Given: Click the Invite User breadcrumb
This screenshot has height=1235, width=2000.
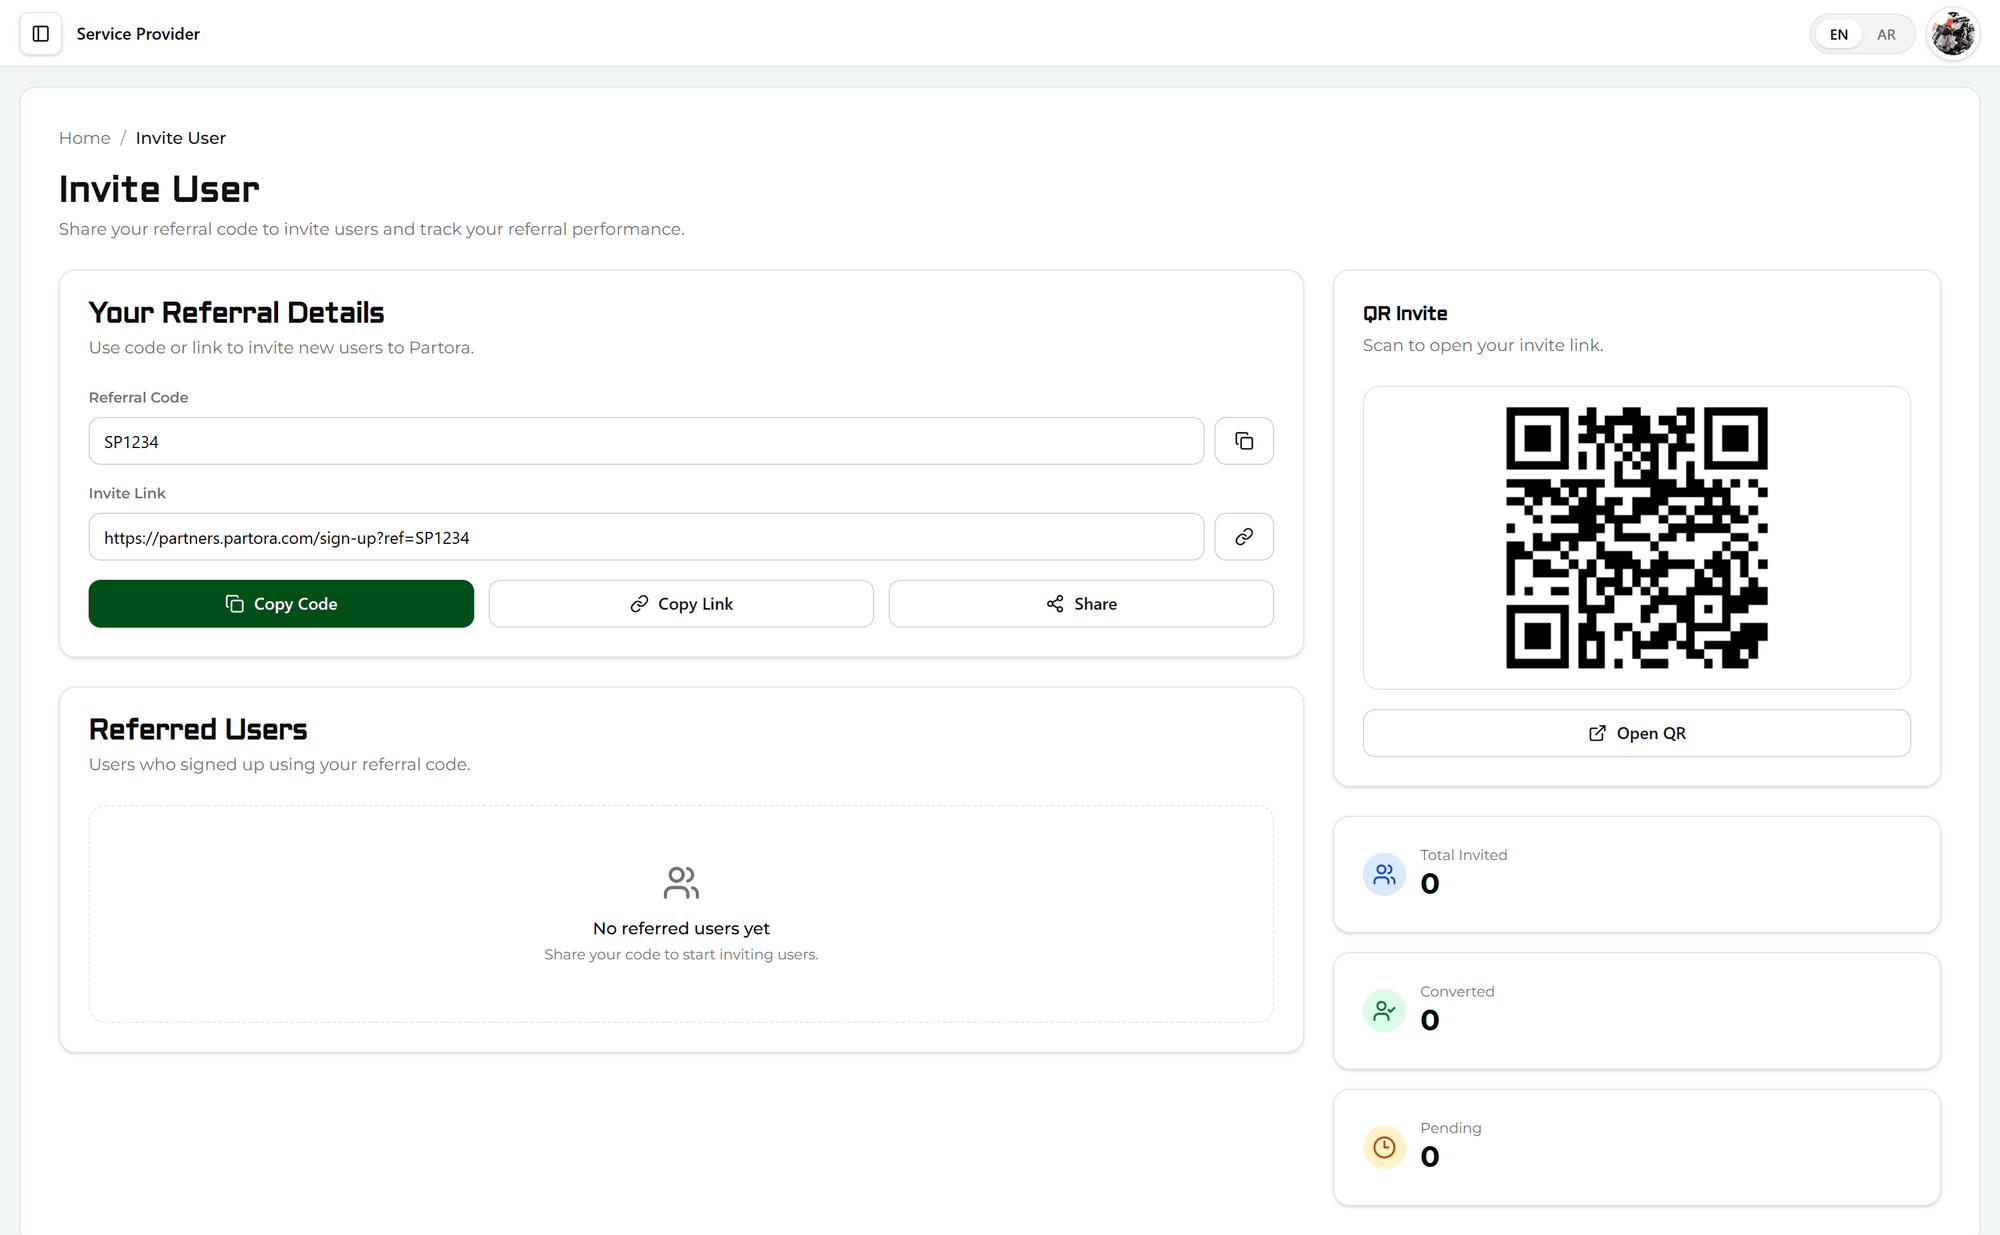Looking at the screenshot, I should point(181,138).
